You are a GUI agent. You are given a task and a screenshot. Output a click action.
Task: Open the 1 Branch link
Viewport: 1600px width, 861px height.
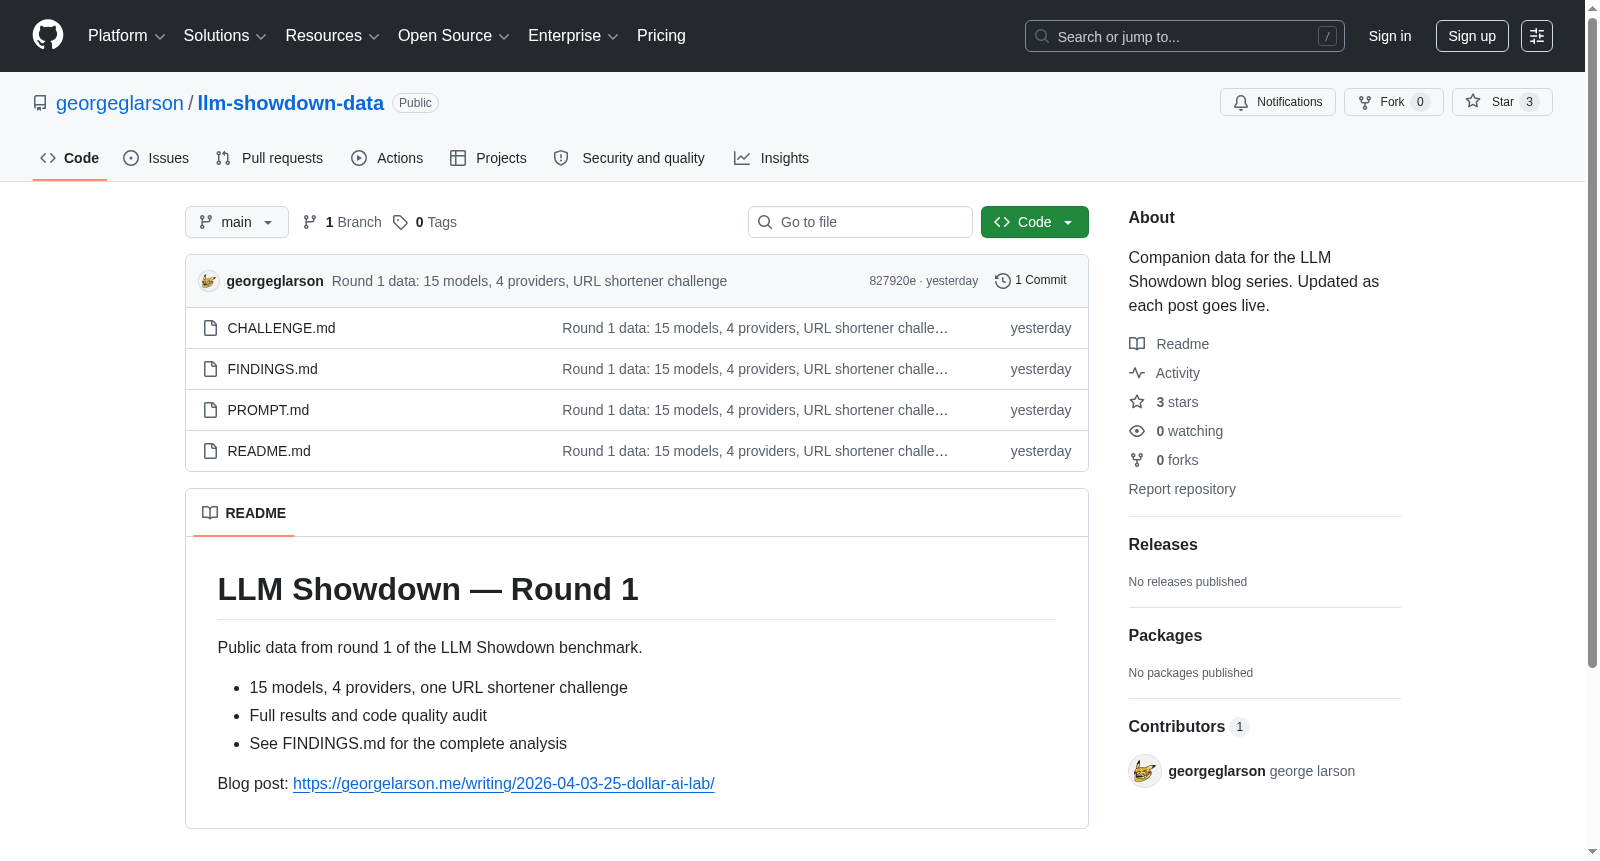342,222
